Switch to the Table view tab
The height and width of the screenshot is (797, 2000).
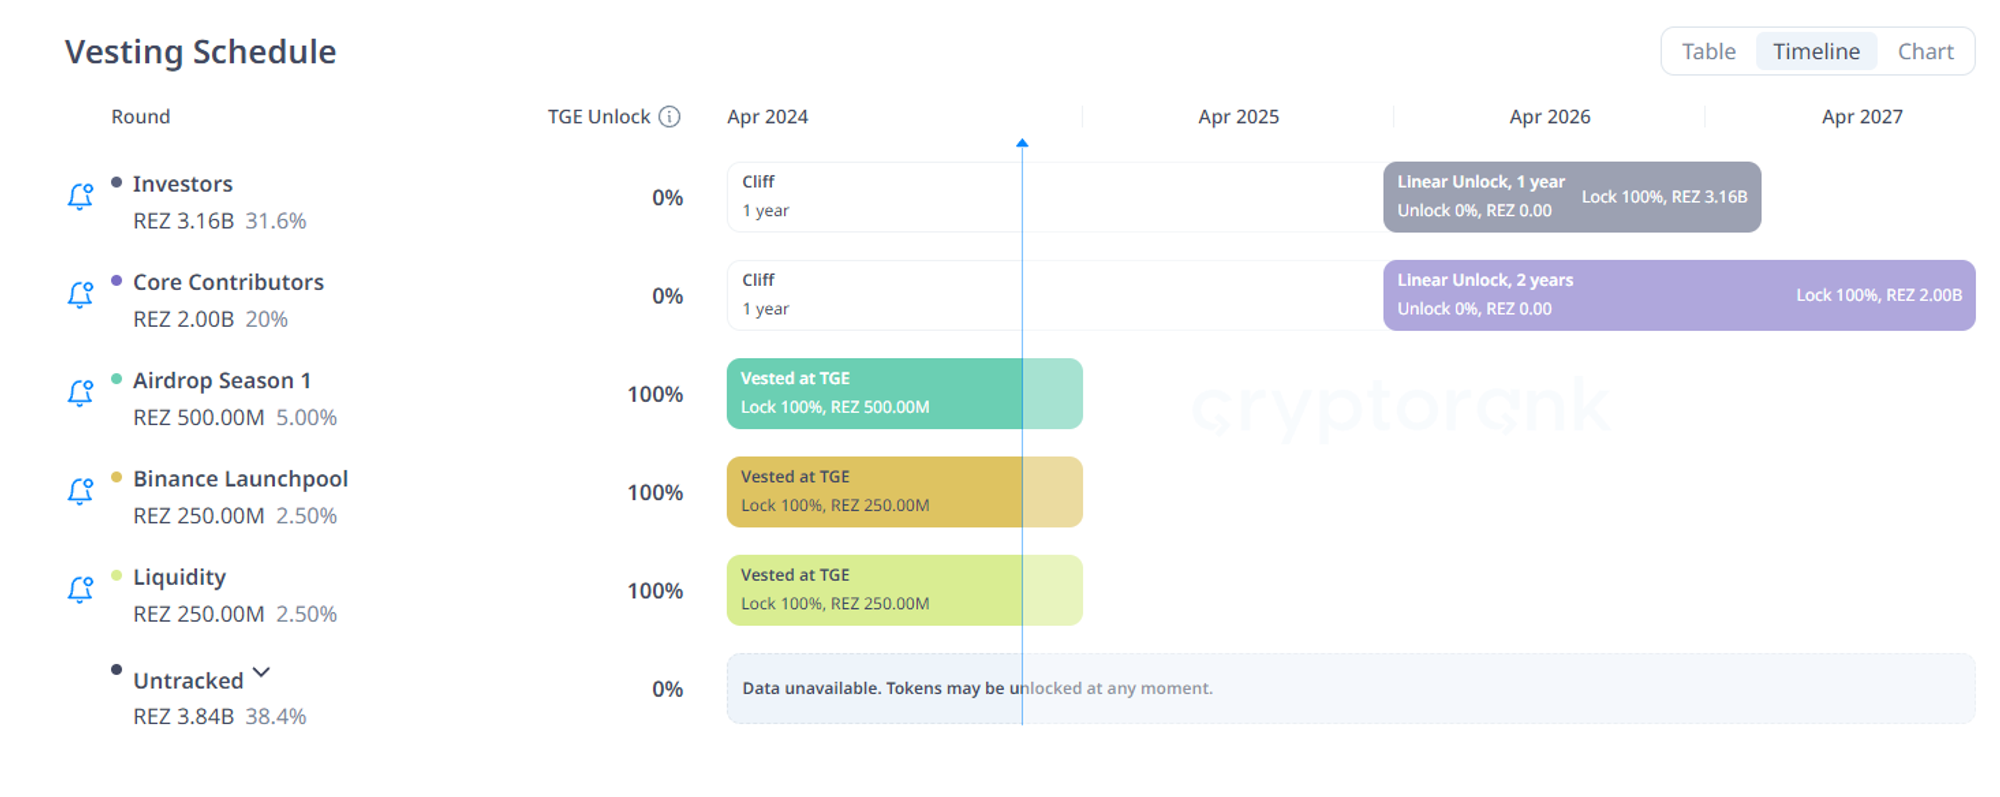[1708, 52]
